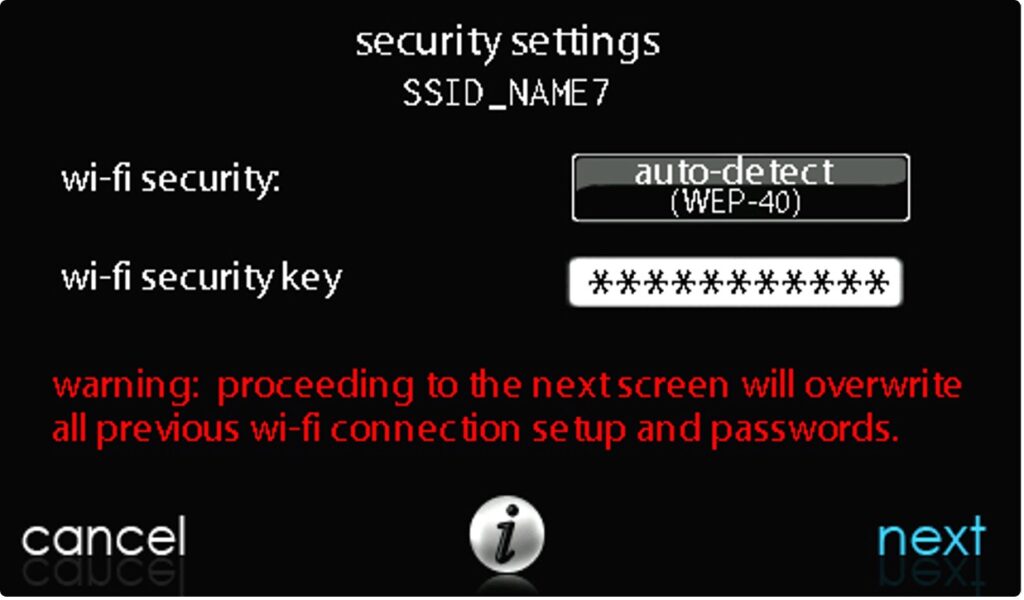This screenshot has width=1024, height=600.
Task: Open help via the silver i icon
Action: pyautogui.click(x=507, y=534)
